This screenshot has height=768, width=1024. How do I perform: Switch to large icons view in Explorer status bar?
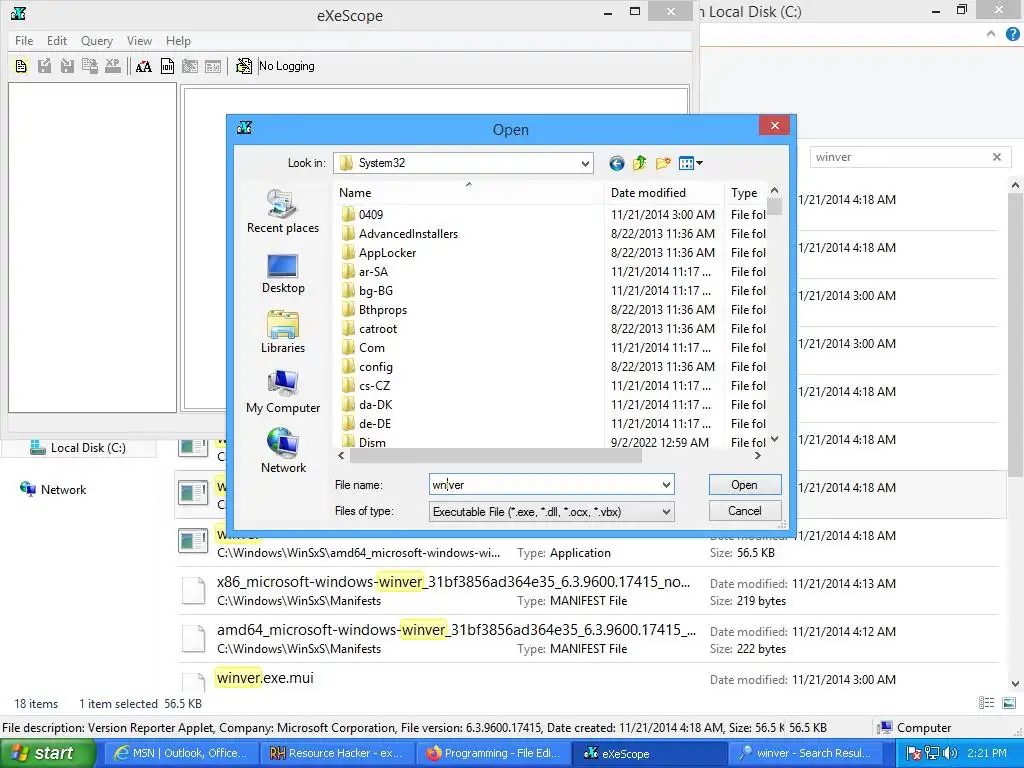pos(1009,703)
